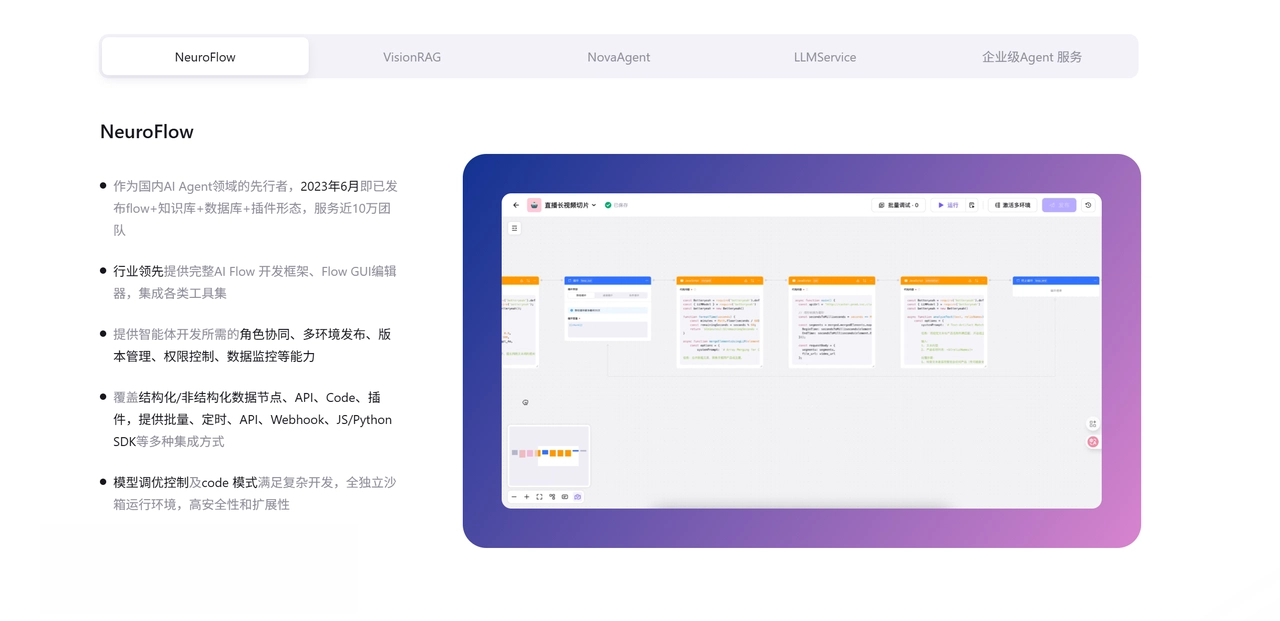This screenshot has height=621, width=1280.
Task: Toggle the canvas outline list icon
Action: (515, 228)
